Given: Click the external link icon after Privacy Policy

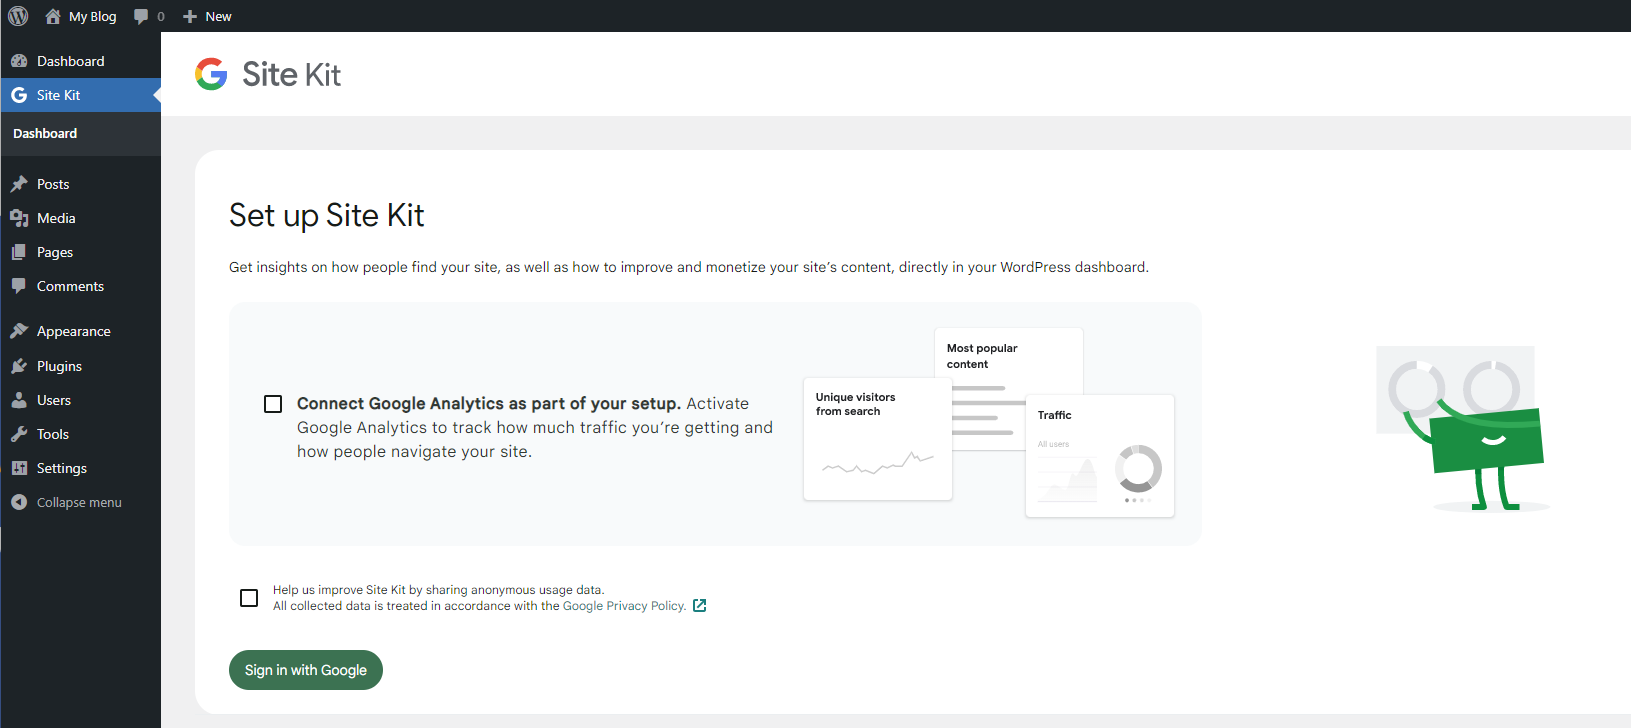Looking at the screenshot, I should 700,606.
